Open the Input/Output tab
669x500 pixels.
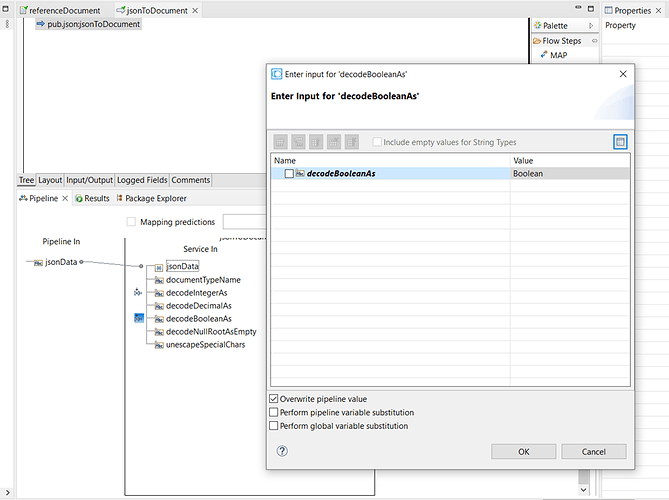point(89,180)
